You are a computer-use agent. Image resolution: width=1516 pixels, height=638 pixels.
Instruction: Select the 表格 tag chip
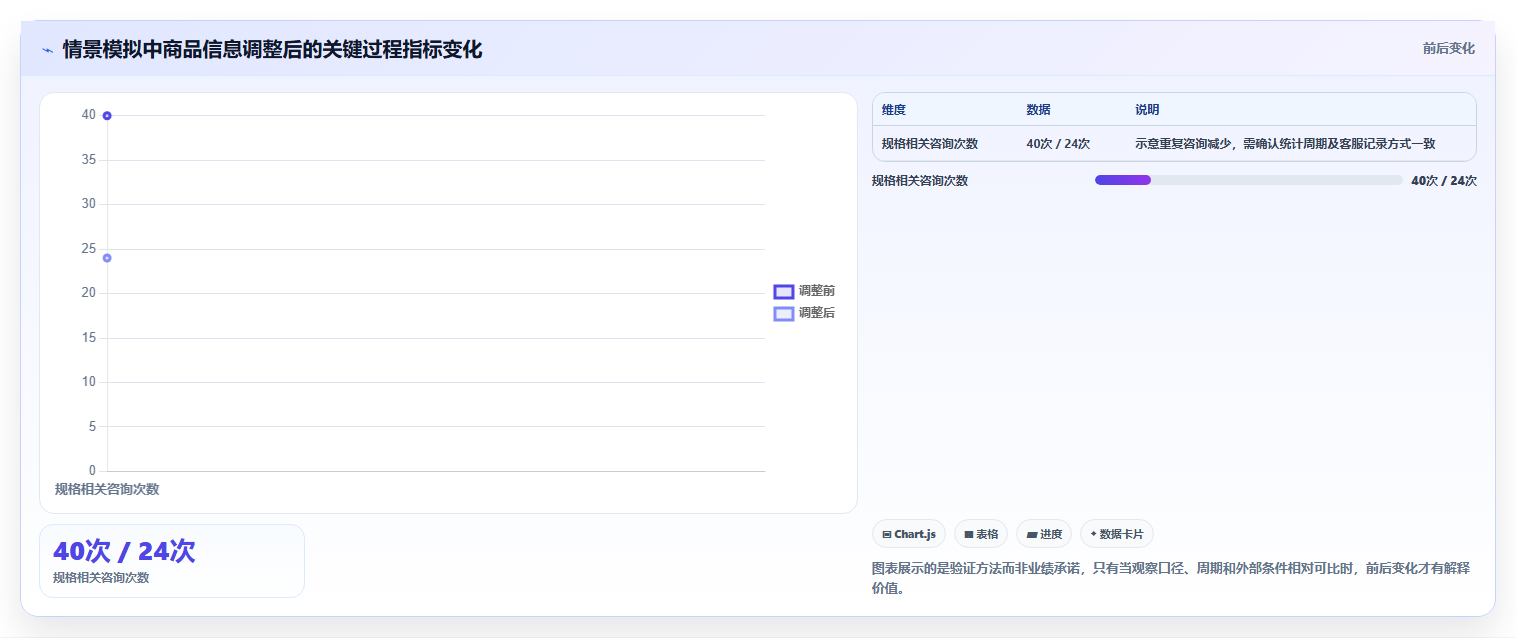pyautogui.click(x=981, y=534)
